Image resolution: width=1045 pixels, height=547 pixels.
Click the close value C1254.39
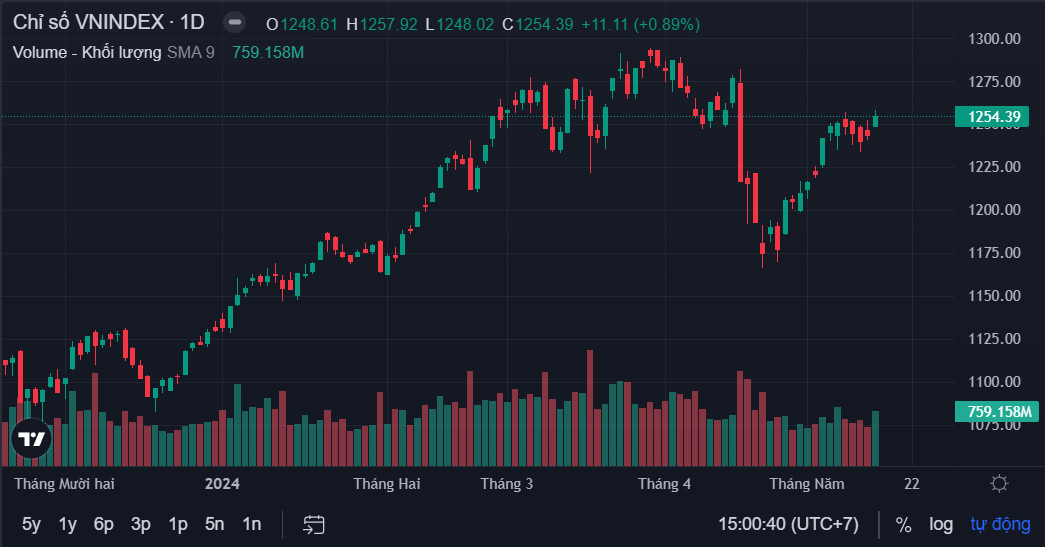[x=537, y=25]
